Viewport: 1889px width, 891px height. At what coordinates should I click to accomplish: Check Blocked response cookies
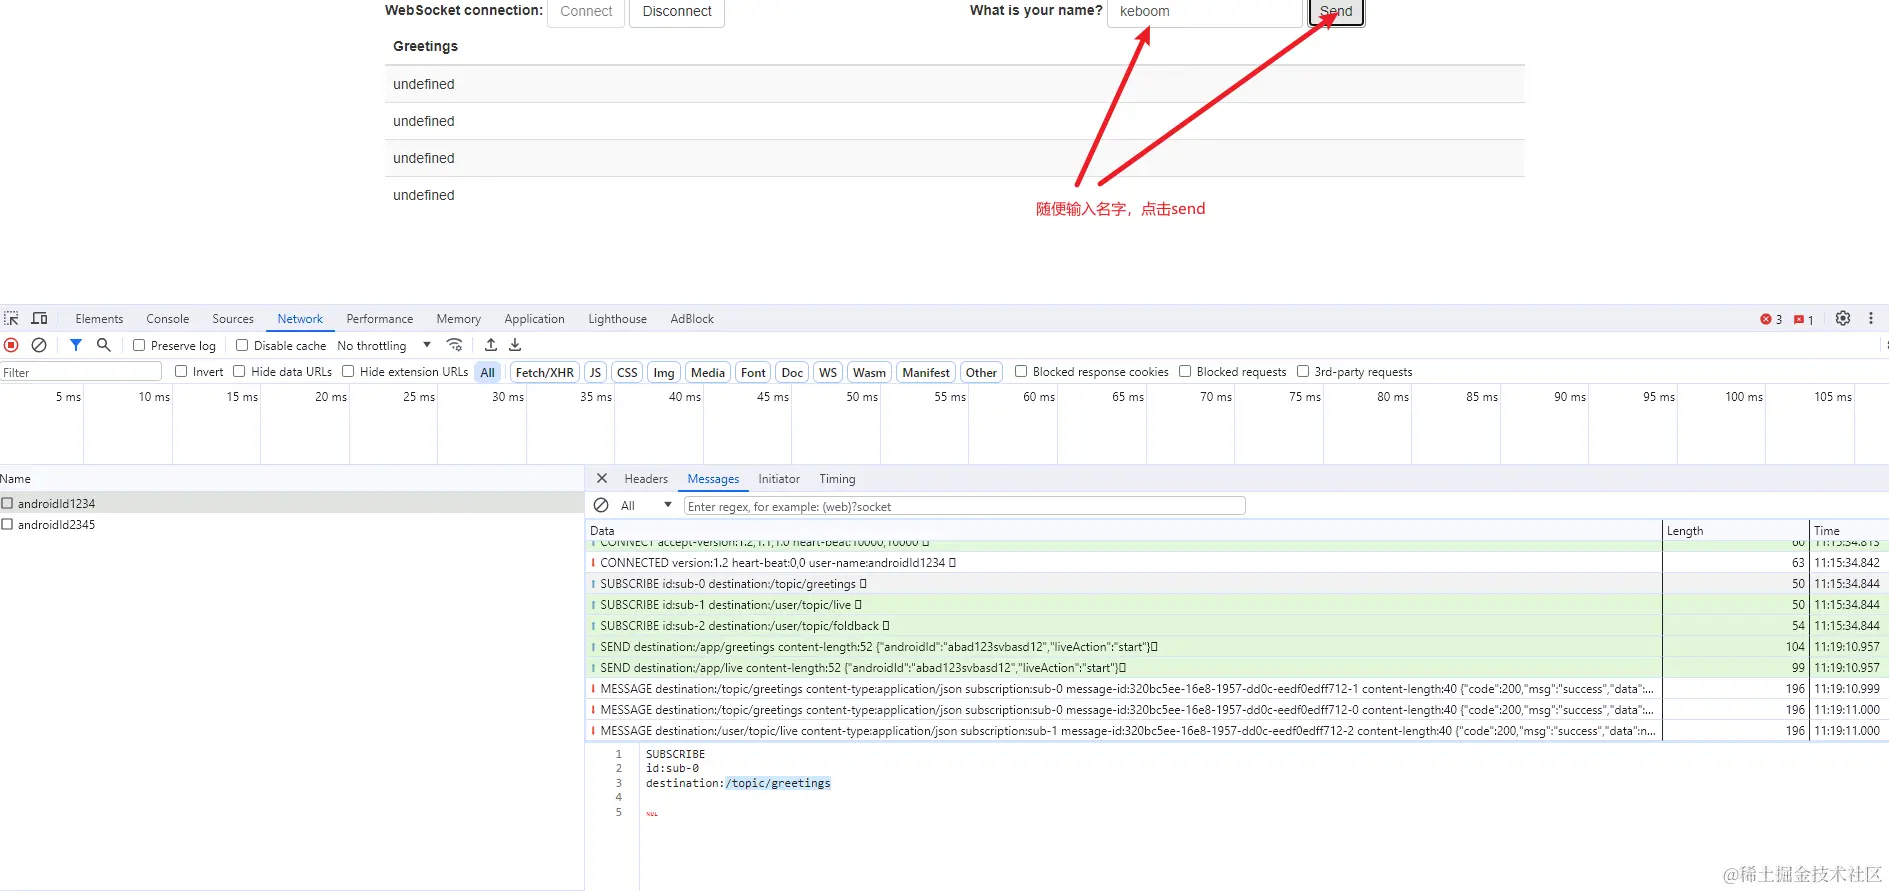[1021, 371]
